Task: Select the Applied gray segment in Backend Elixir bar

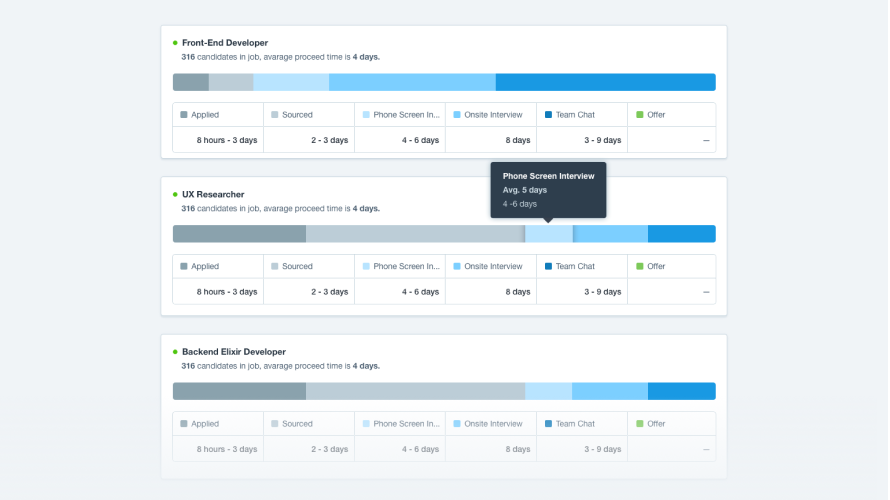Action: (x=239, y=391)
